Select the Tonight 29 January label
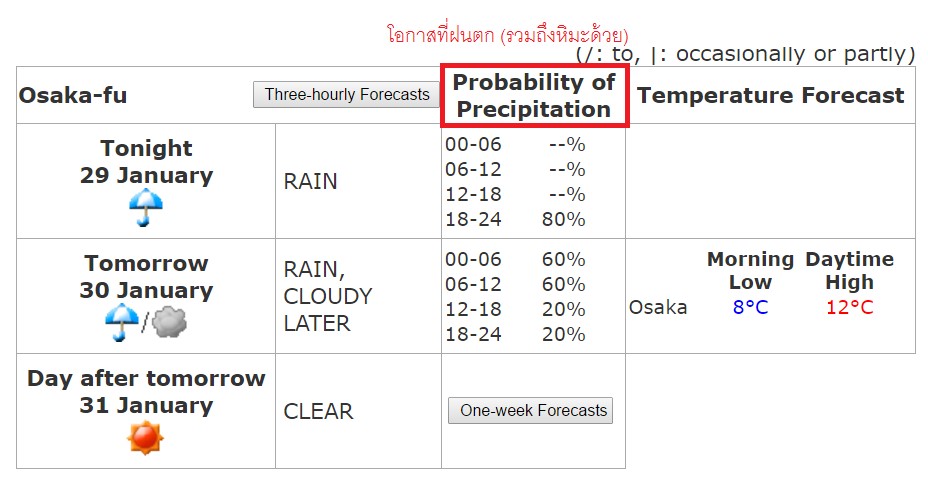Screen dimensions: 928x483 [x=146, y=162]
